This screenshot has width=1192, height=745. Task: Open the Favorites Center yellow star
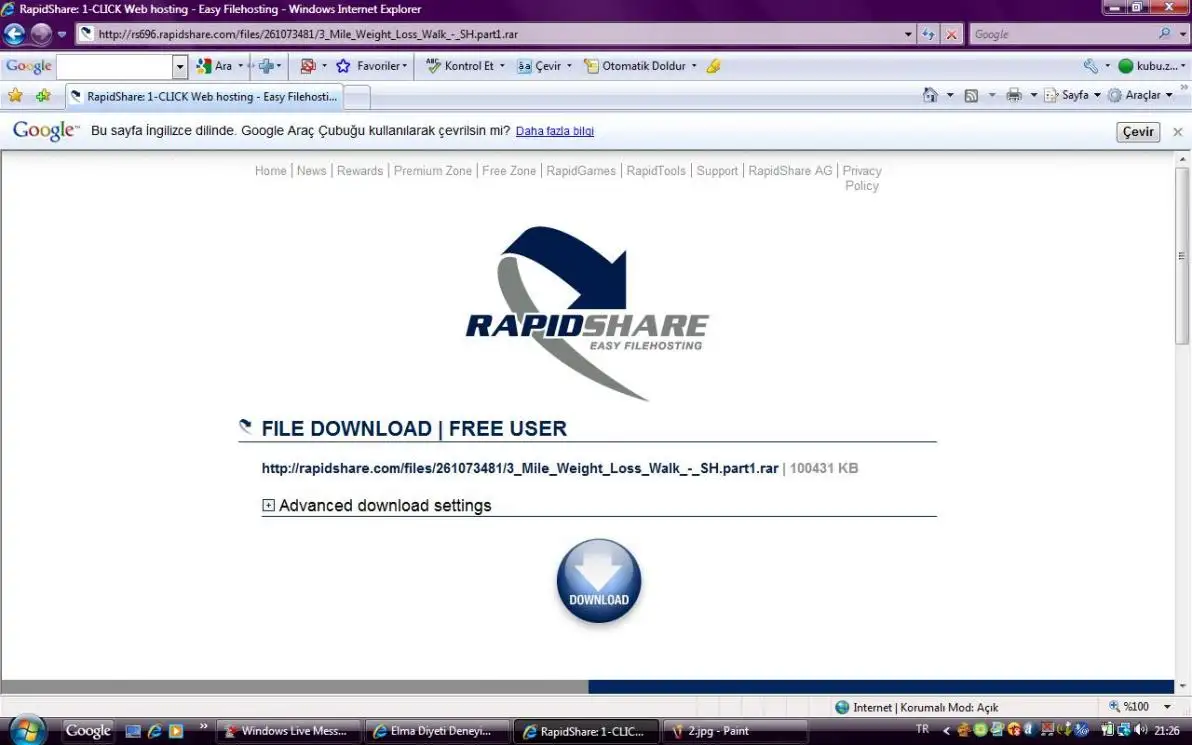(x=15, y=96)
